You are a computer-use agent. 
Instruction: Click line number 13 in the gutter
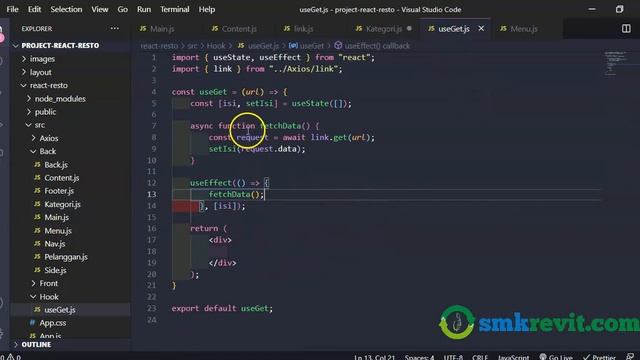152,194
